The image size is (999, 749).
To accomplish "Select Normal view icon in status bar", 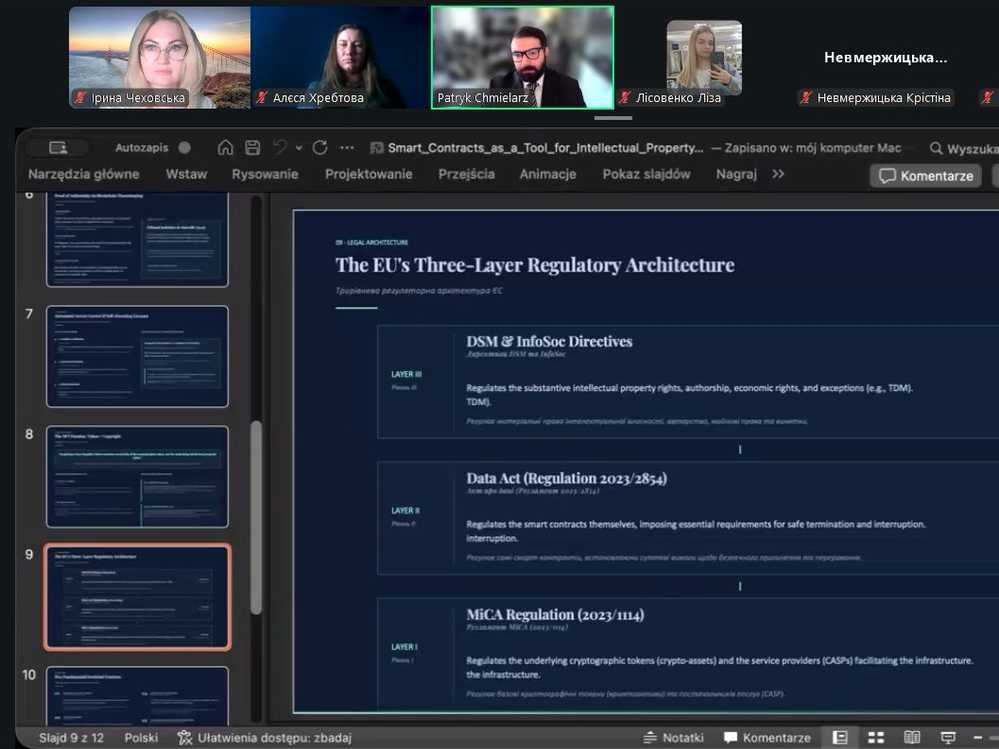I will (x=840, y=738).
